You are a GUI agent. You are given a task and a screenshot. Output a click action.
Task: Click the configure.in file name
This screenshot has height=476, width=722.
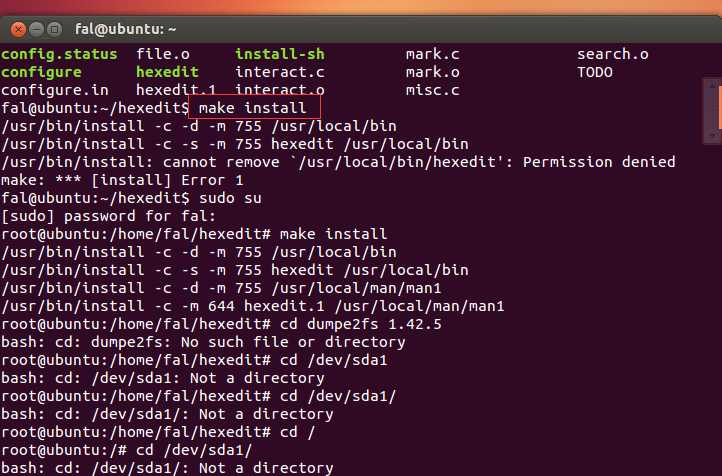click(x=50, y=90)
